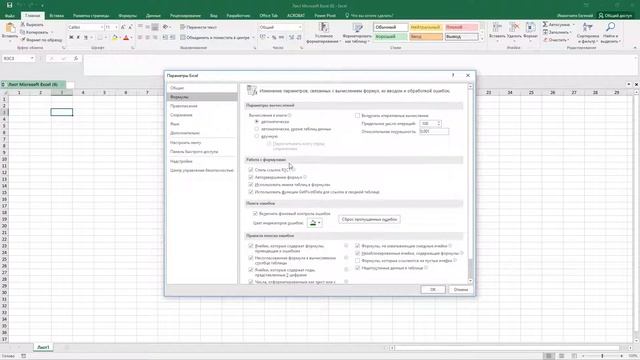Click the Wrap Text (Перенести текст) icon

[x=182, y=27]
